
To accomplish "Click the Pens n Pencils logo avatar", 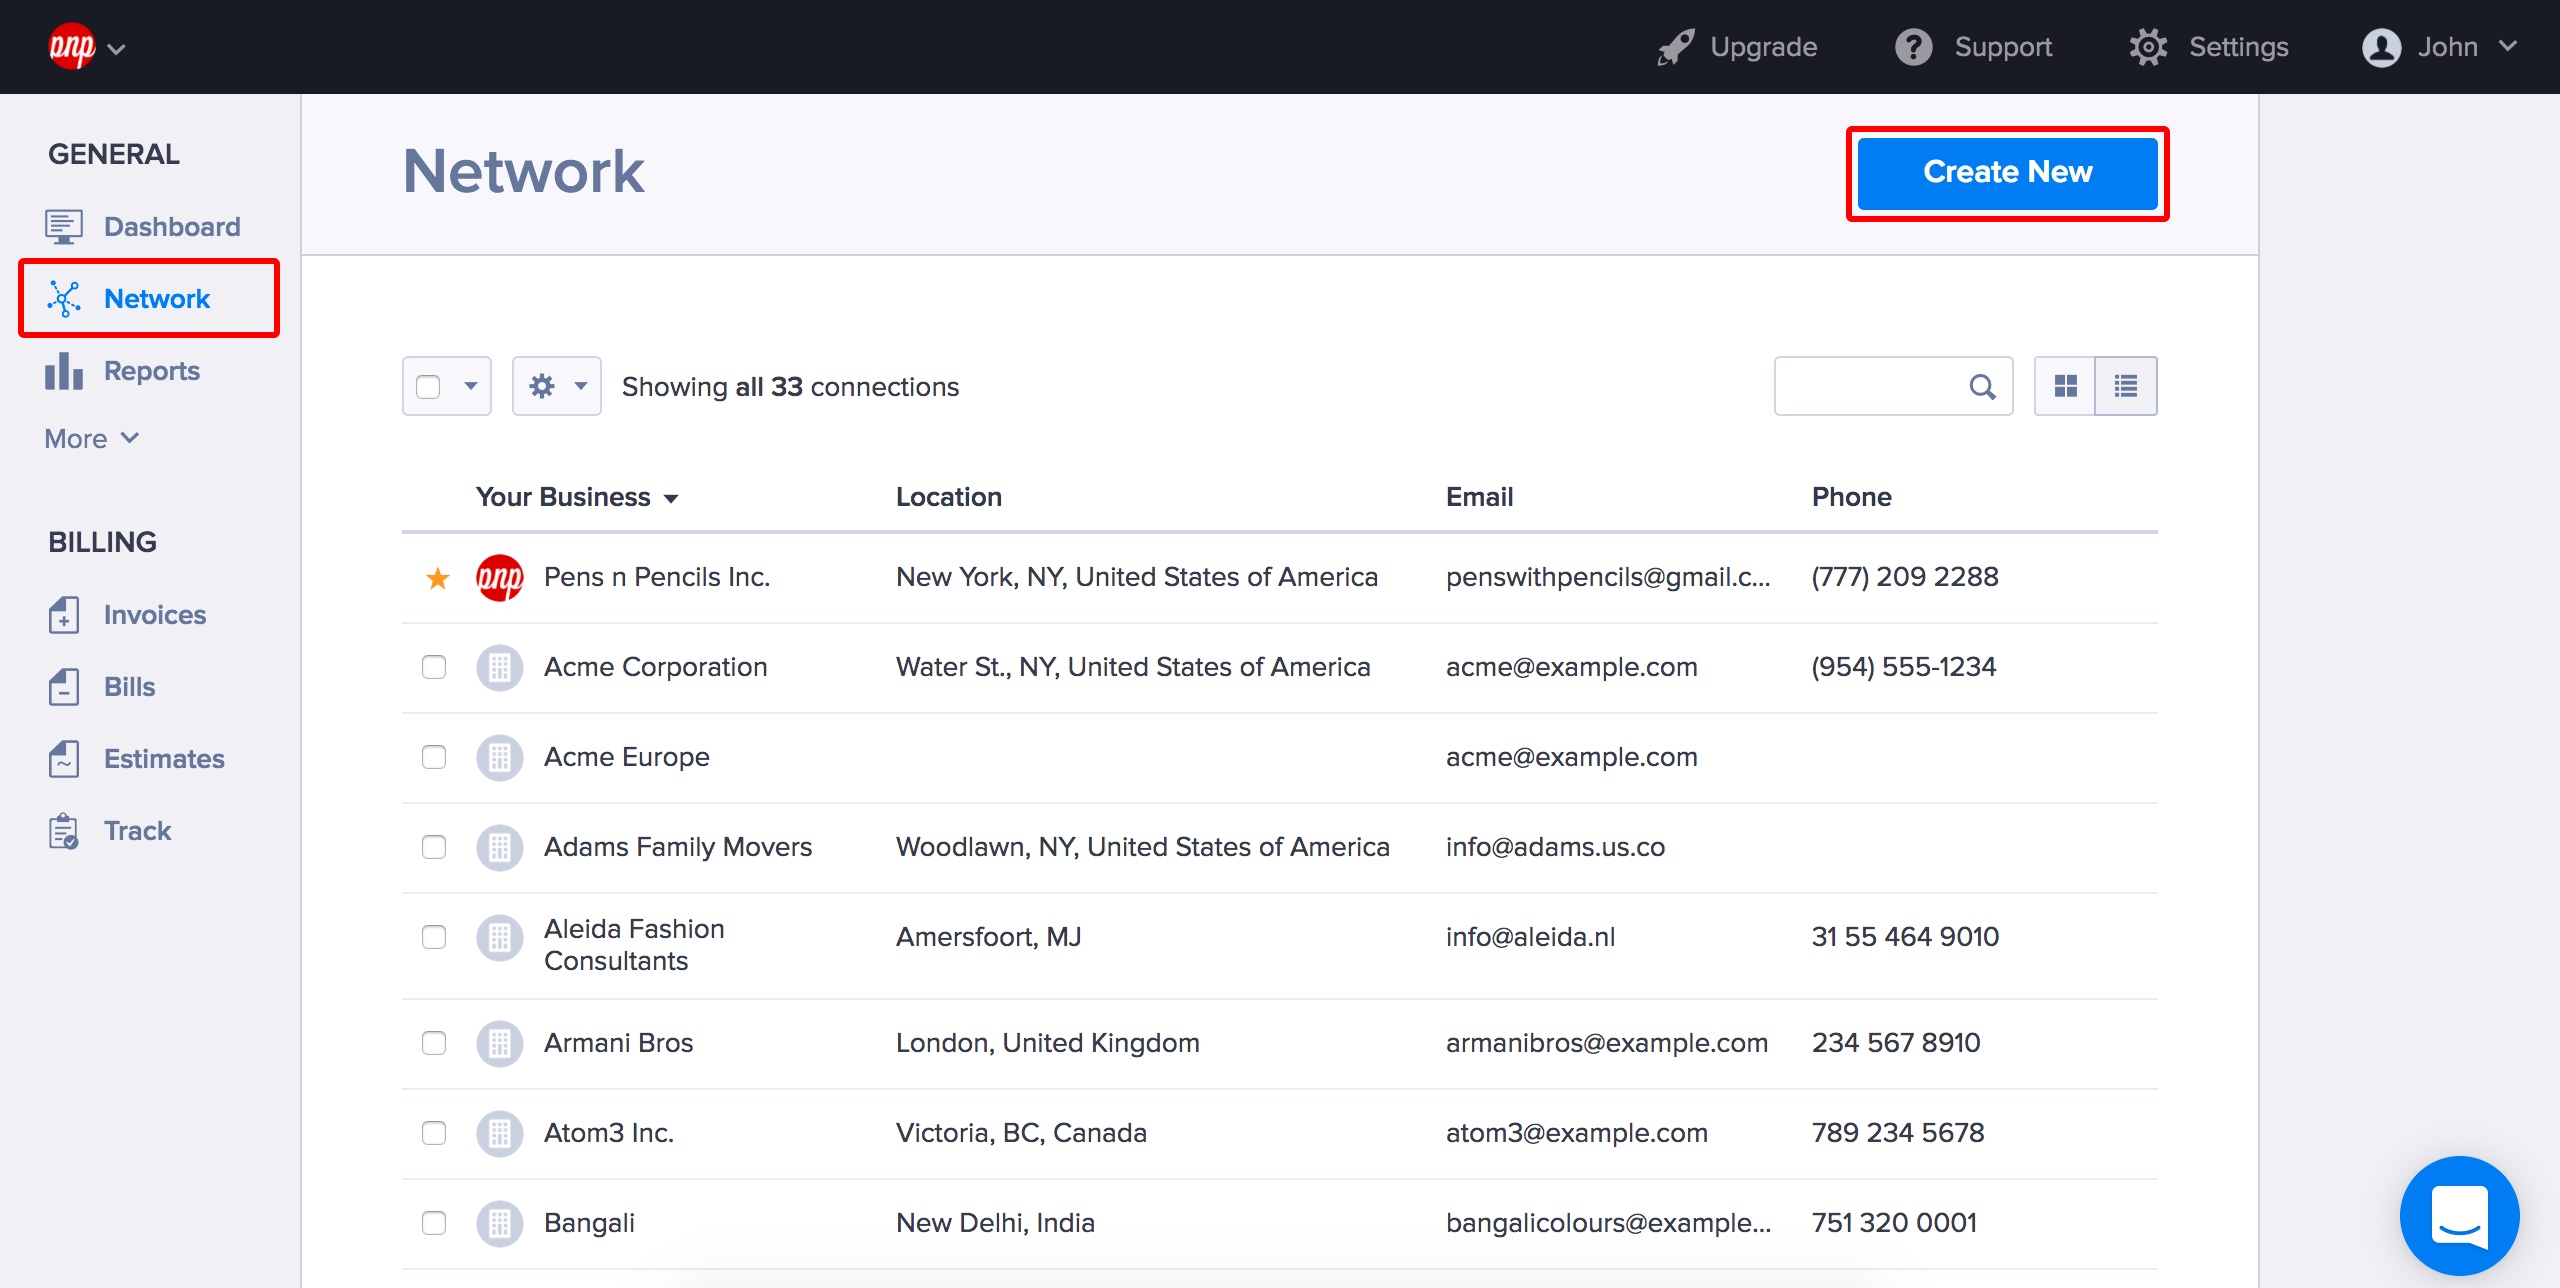I will tap(500, 578).
